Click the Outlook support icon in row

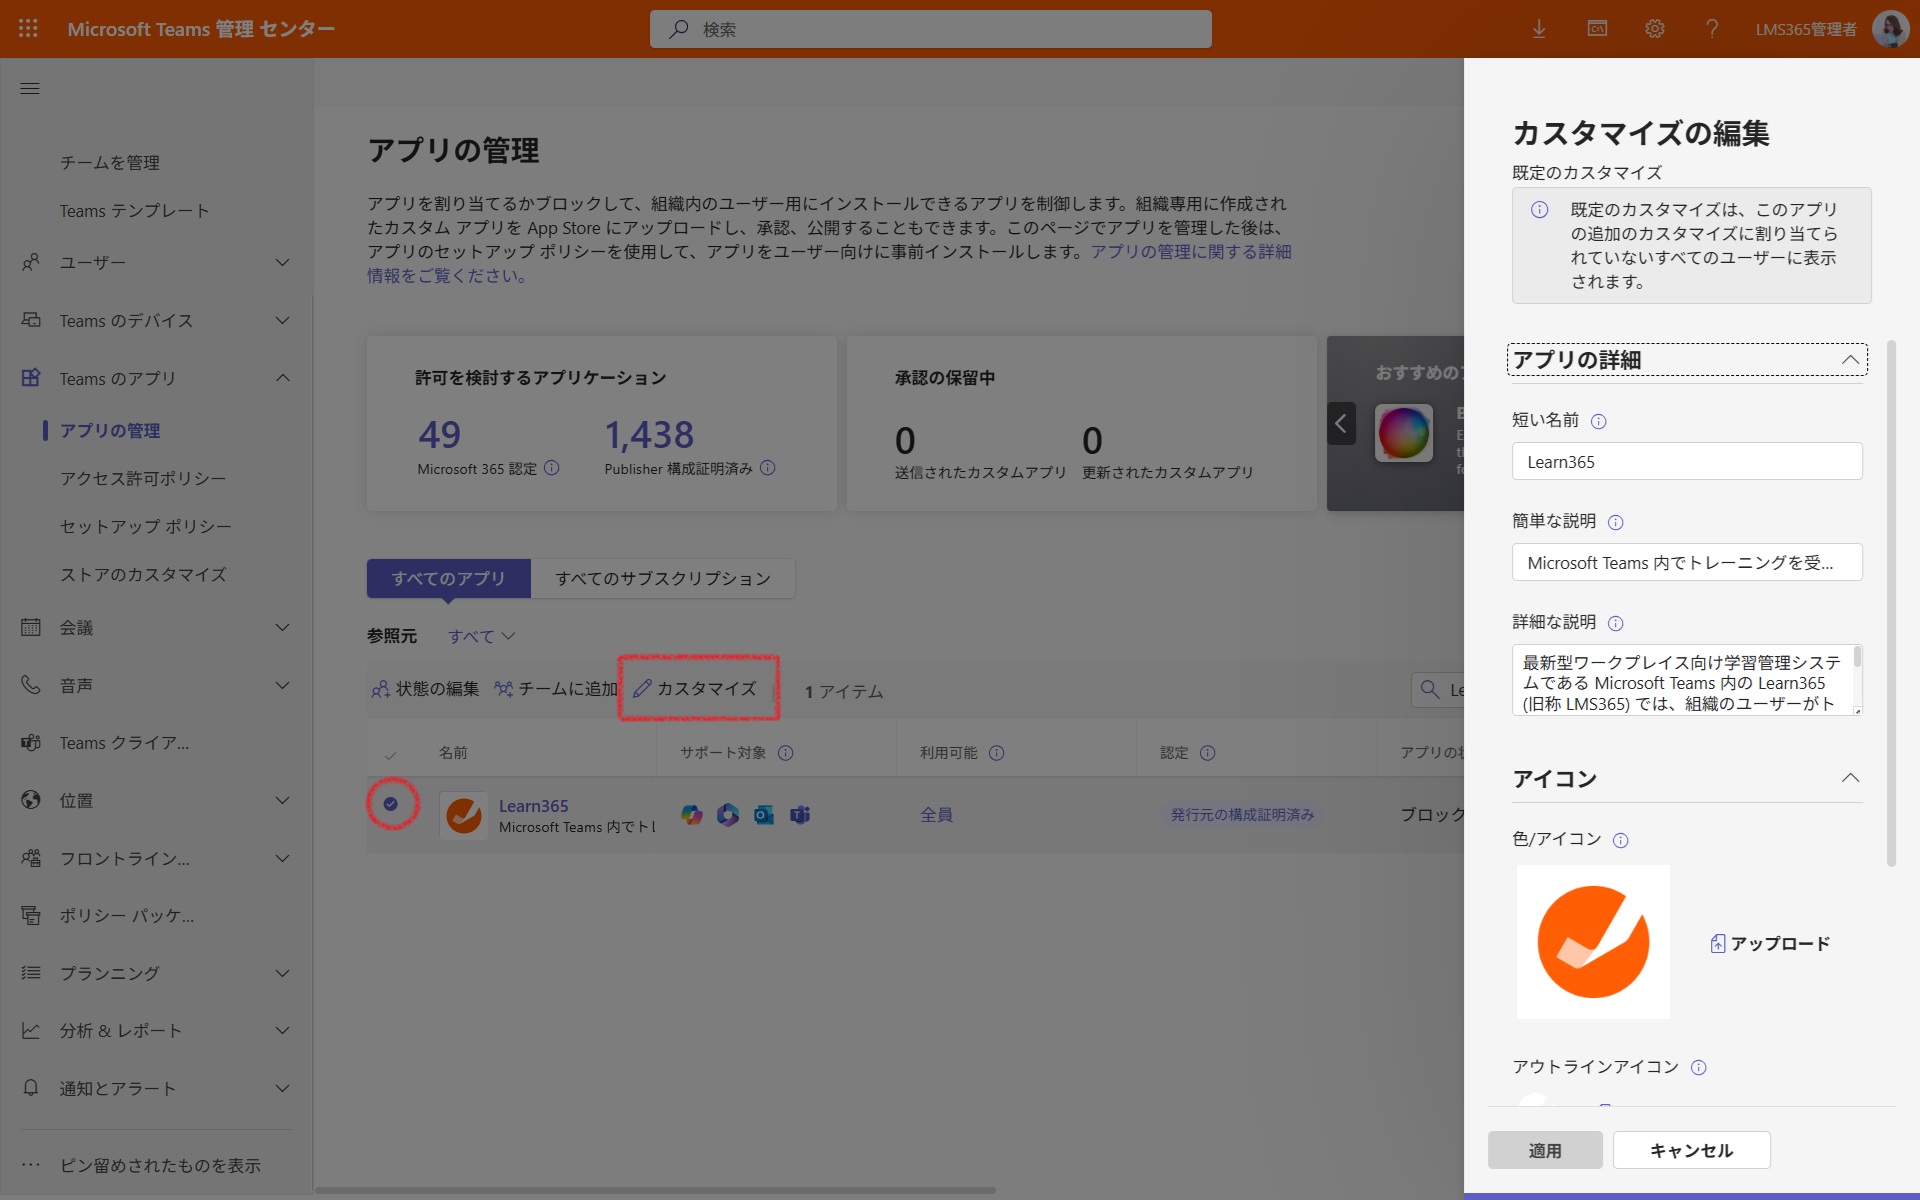point(764,815)
